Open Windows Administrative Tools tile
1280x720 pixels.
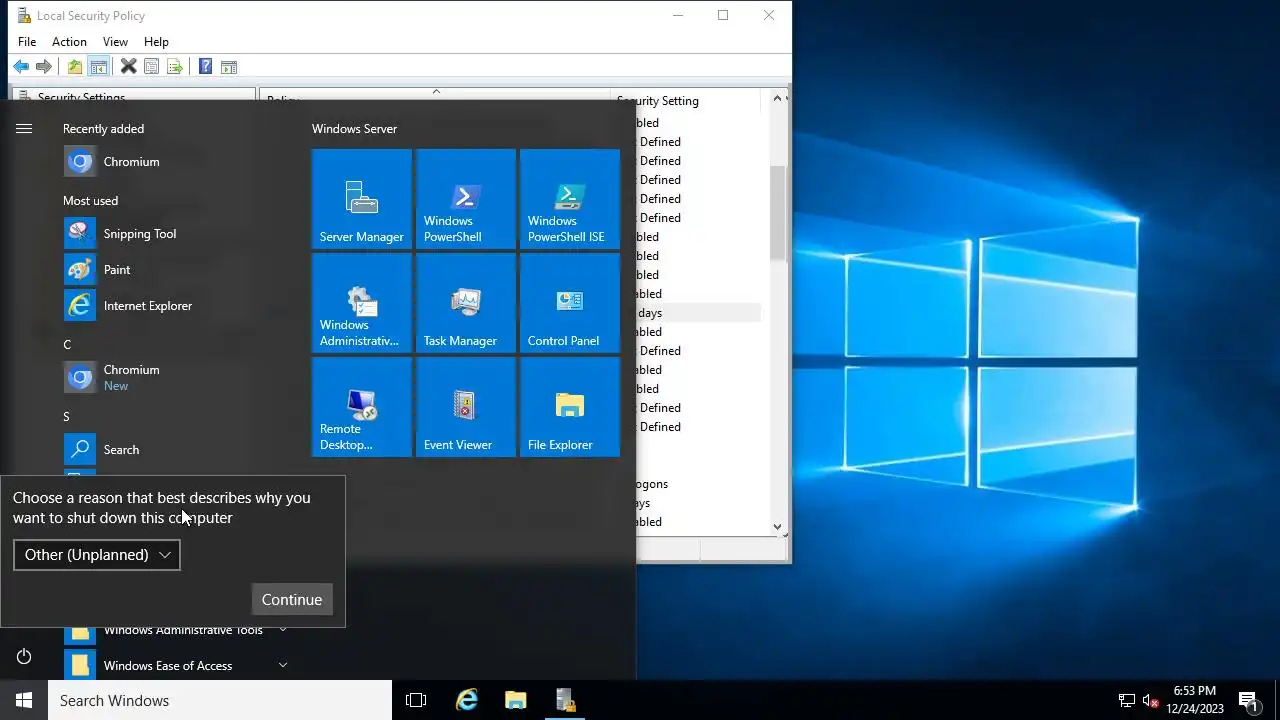click(362, 303)
